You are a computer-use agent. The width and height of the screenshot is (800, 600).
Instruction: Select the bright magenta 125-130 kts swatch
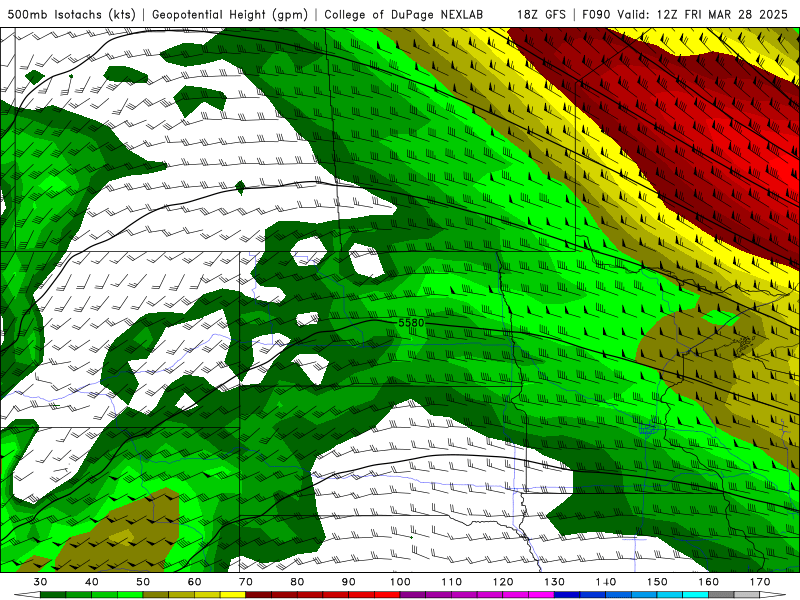click(542, 595)
